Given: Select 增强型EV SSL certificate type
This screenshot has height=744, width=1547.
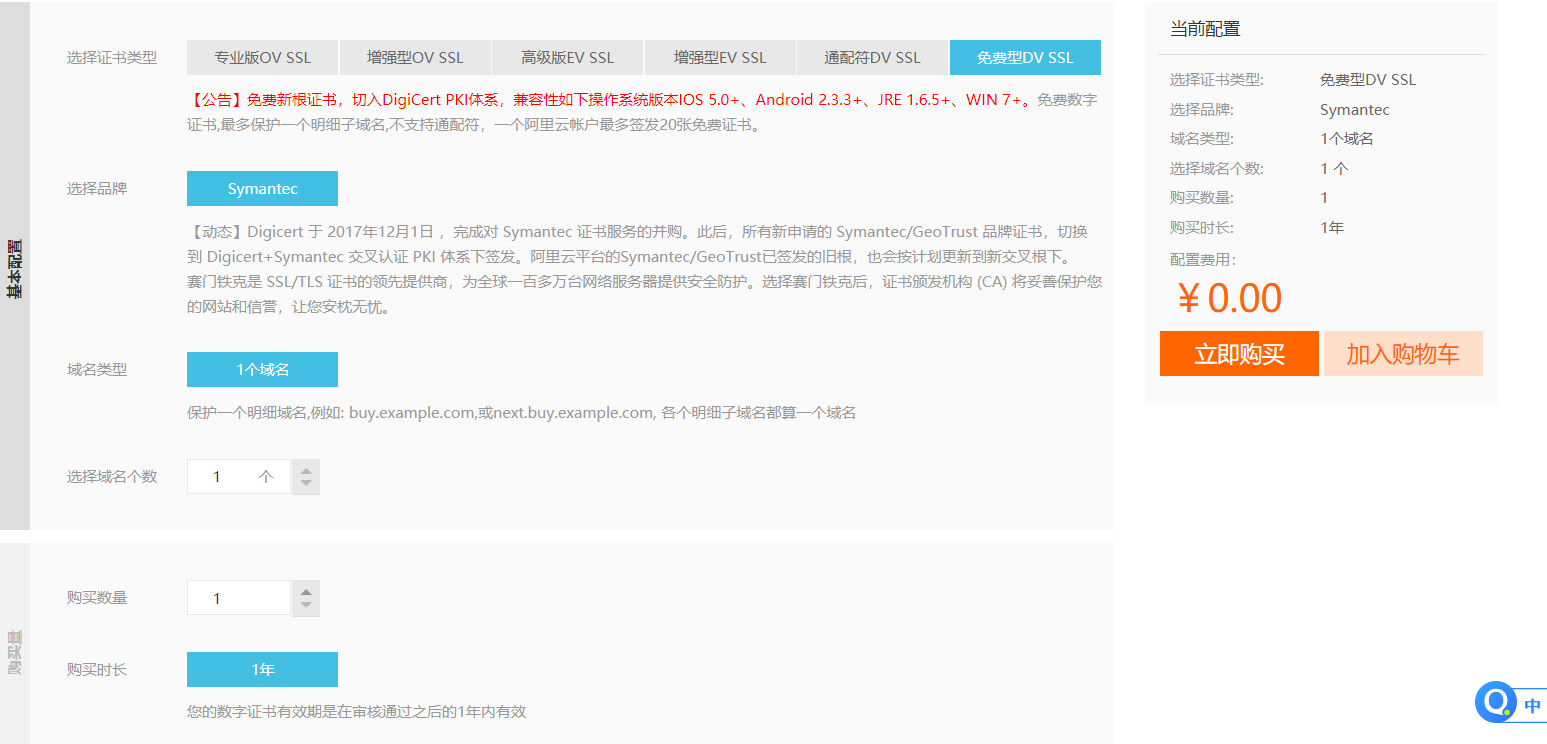Looking at the screenshot, I should click(719, 57).
